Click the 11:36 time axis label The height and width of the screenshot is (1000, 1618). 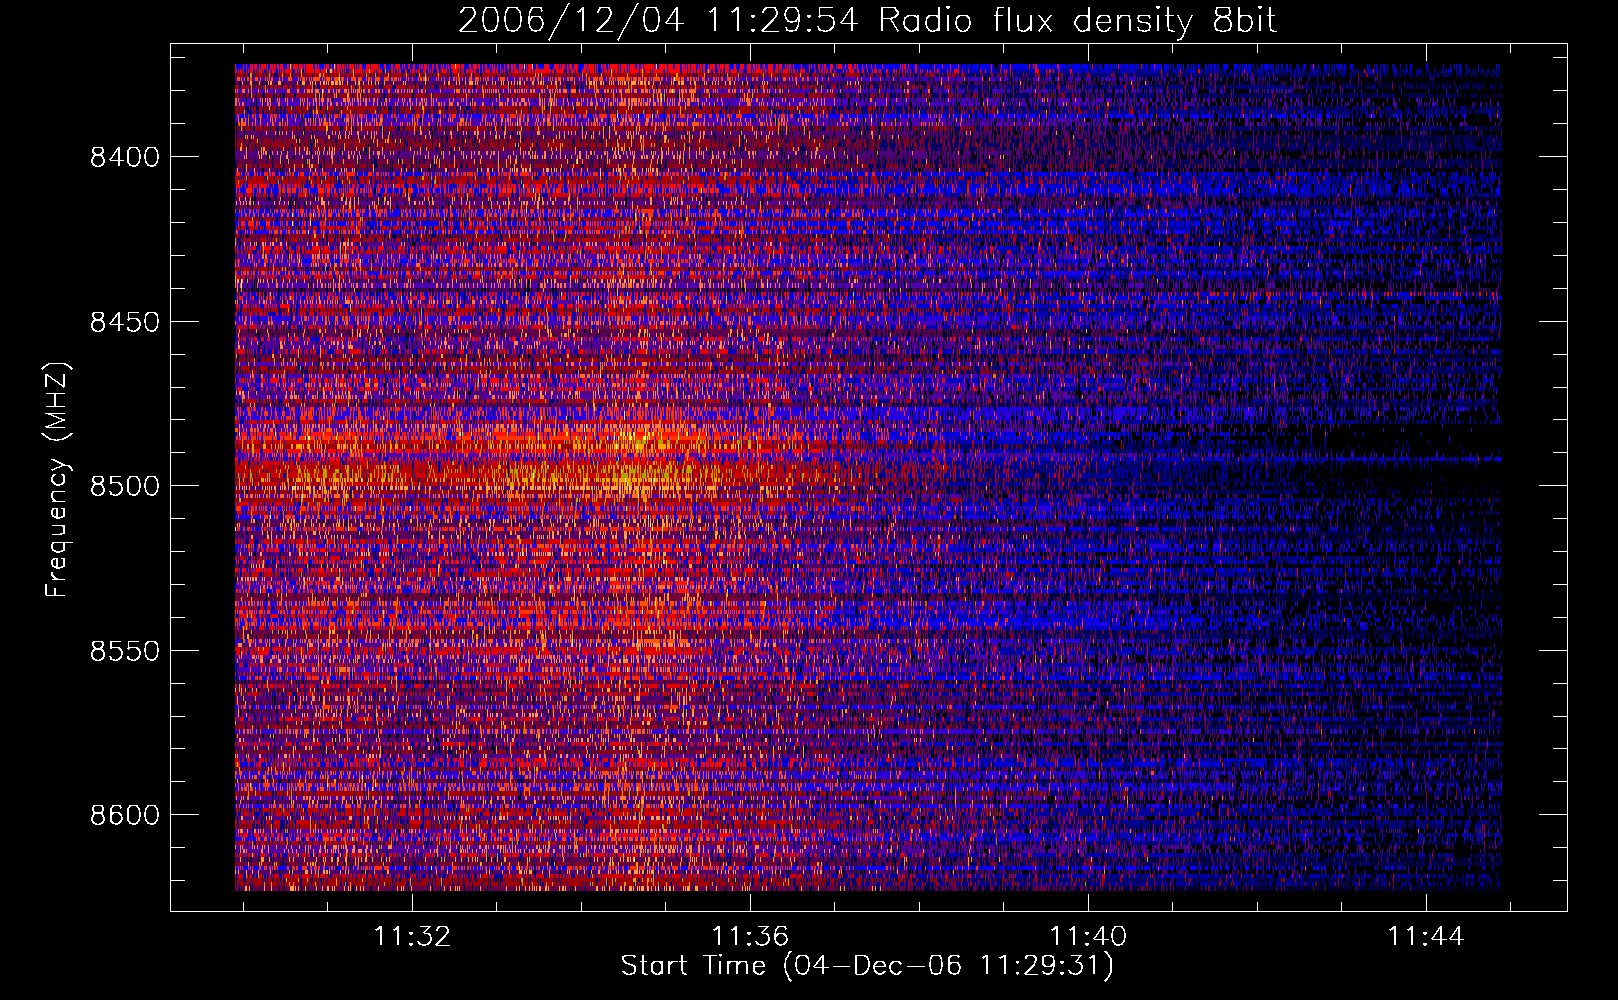coord(750,936)
